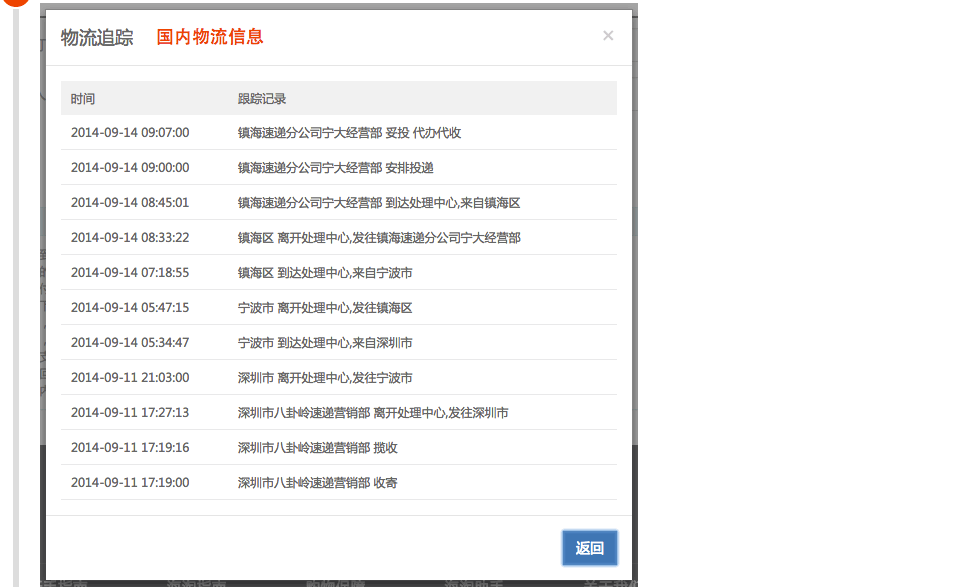Screen dimensions: 976x587
Task: Click the 返回 button
Action: 589,548
